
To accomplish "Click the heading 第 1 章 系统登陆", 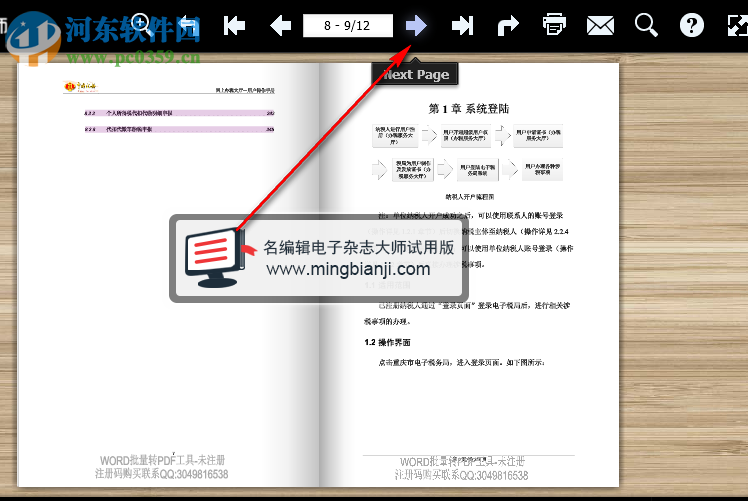I will click(468, 109).
